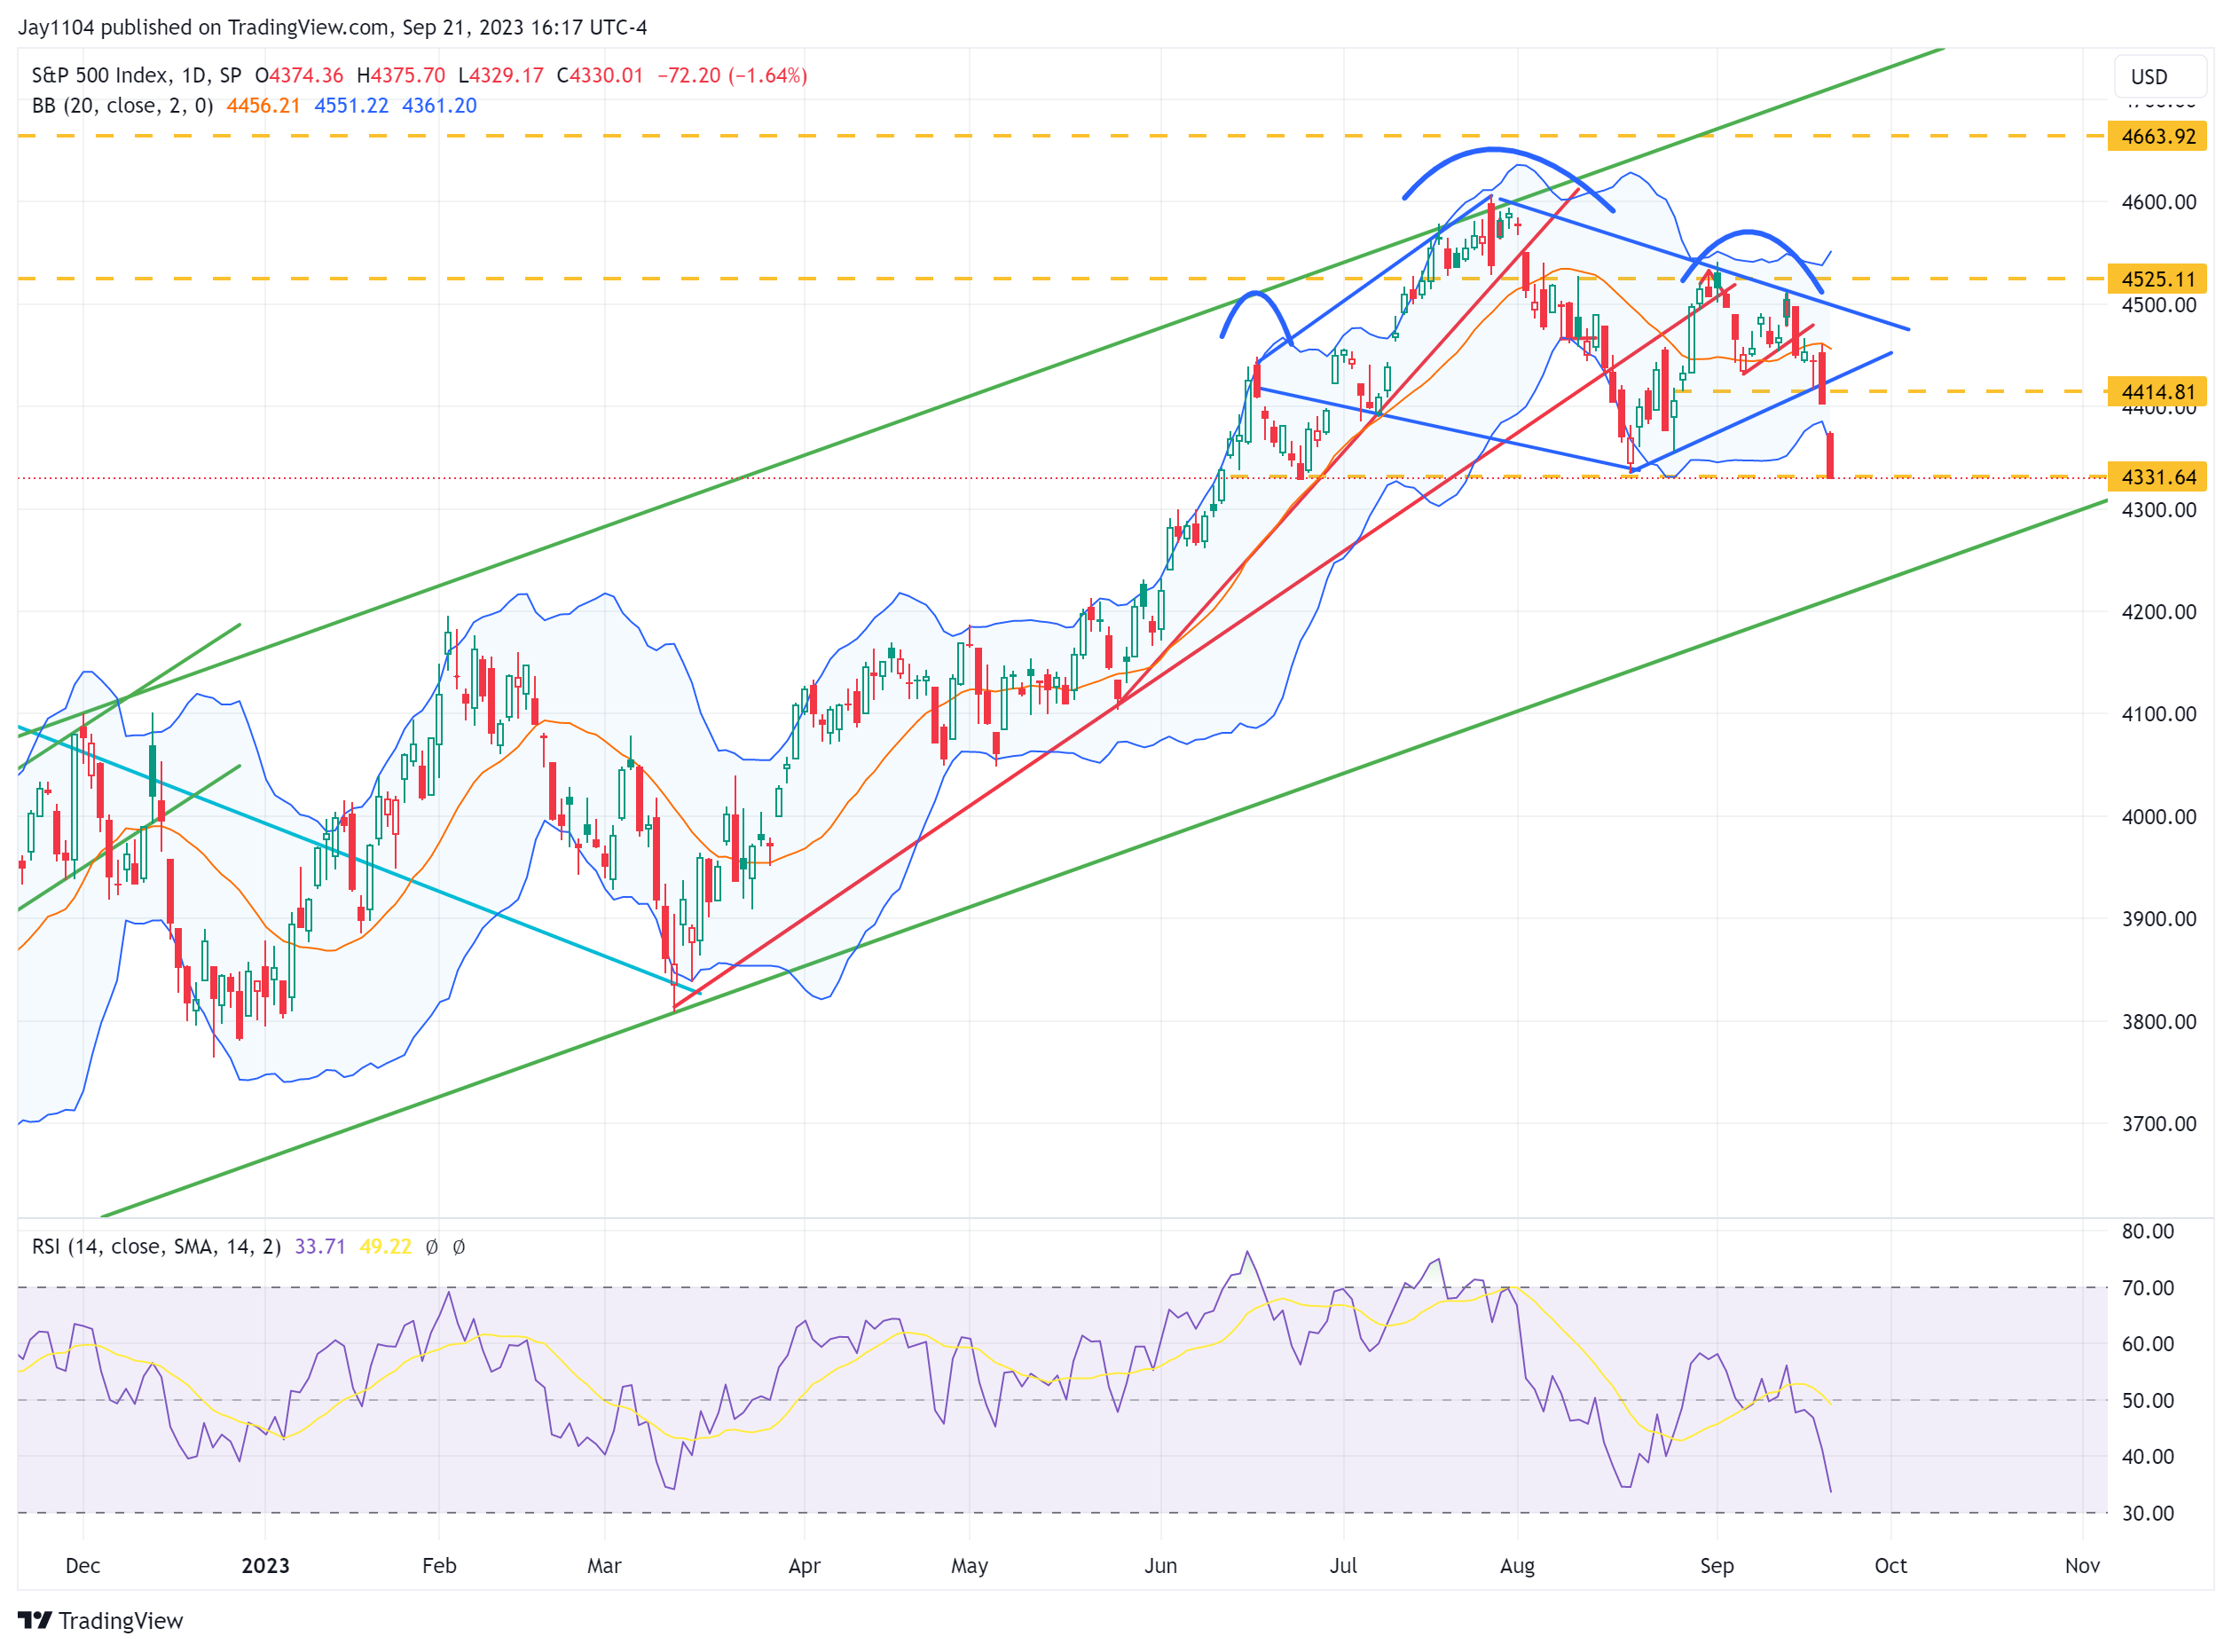Click the Apr time axis label
The width and height of the screenshot is (2232, 1652).
[x=804, y=1566]
